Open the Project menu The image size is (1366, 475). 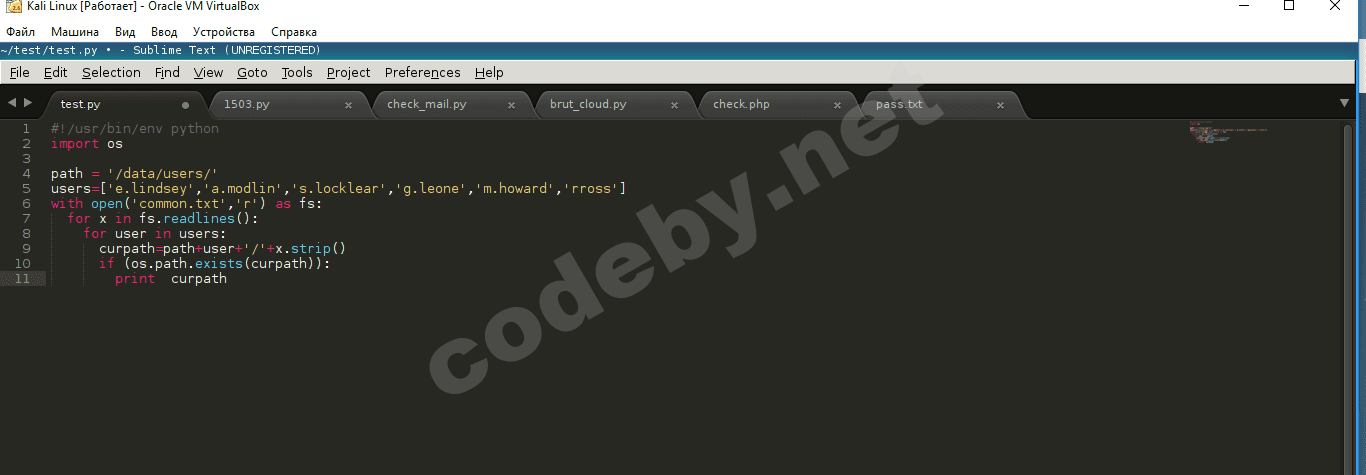348,72
